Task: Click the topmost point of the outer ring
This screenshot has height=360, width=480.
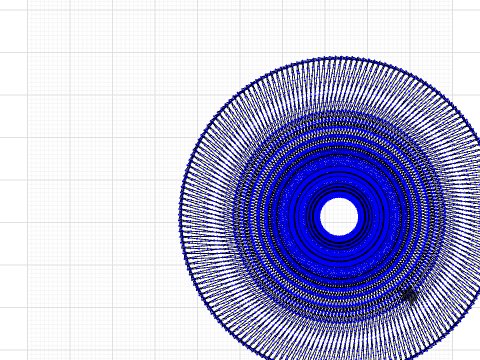Action: click(x=337, y=58)
